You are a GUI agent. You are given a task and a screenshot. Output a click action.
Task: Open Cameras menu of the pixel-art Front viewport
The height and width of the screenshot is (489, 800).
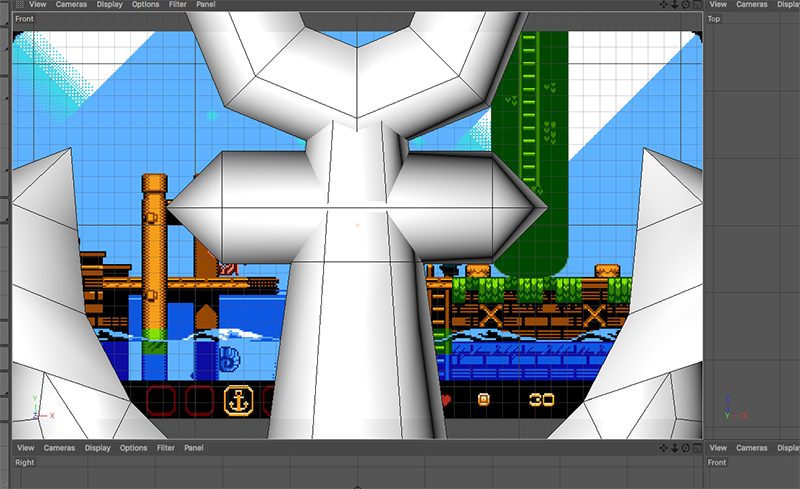click(71, 4)
